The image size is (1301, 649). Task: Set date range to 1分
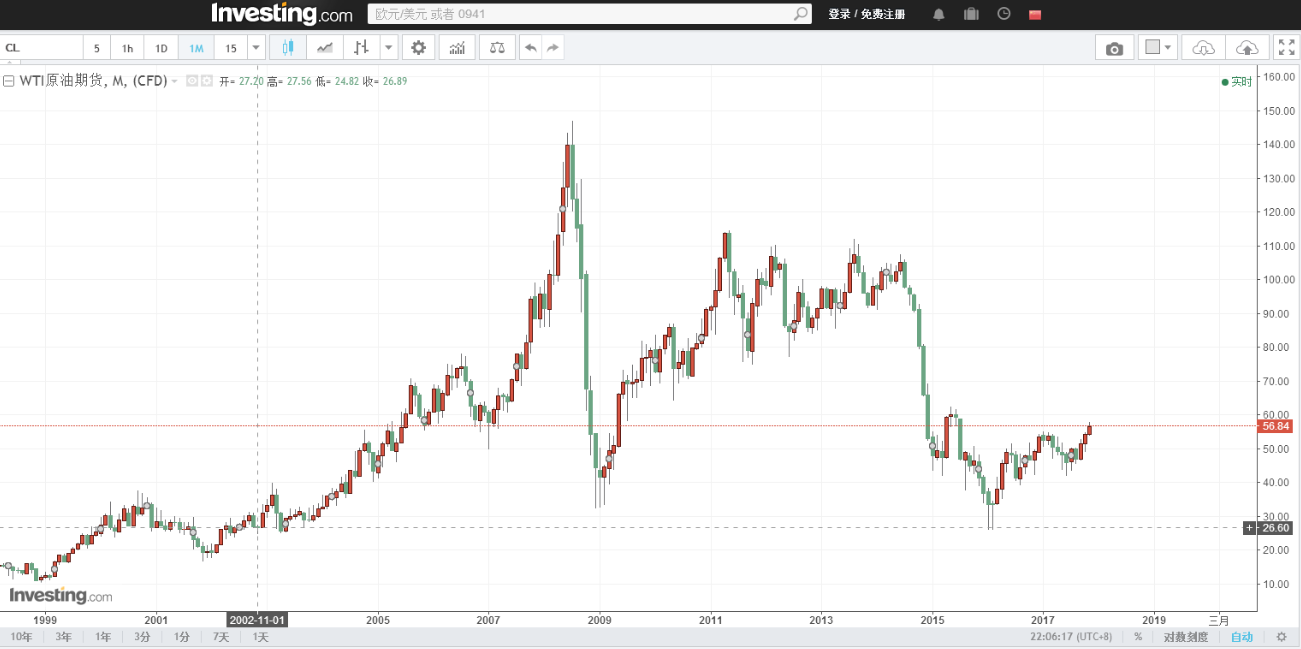tap(182, 637)
